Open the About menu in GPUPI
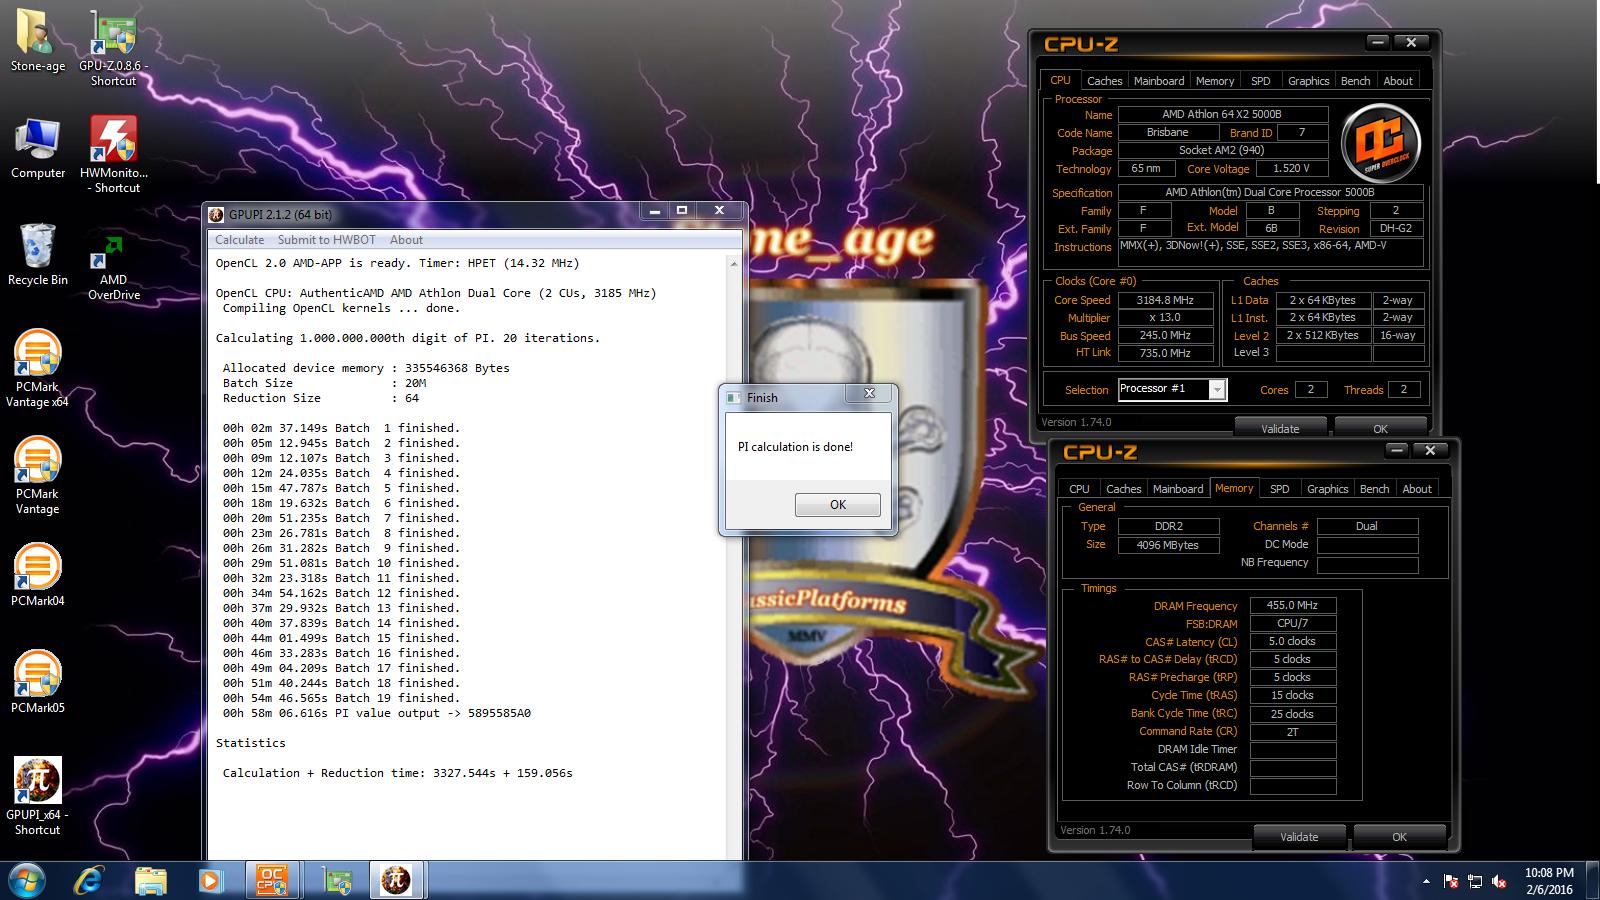This screenshot has width=1600, height=900. tap(406, 240)
